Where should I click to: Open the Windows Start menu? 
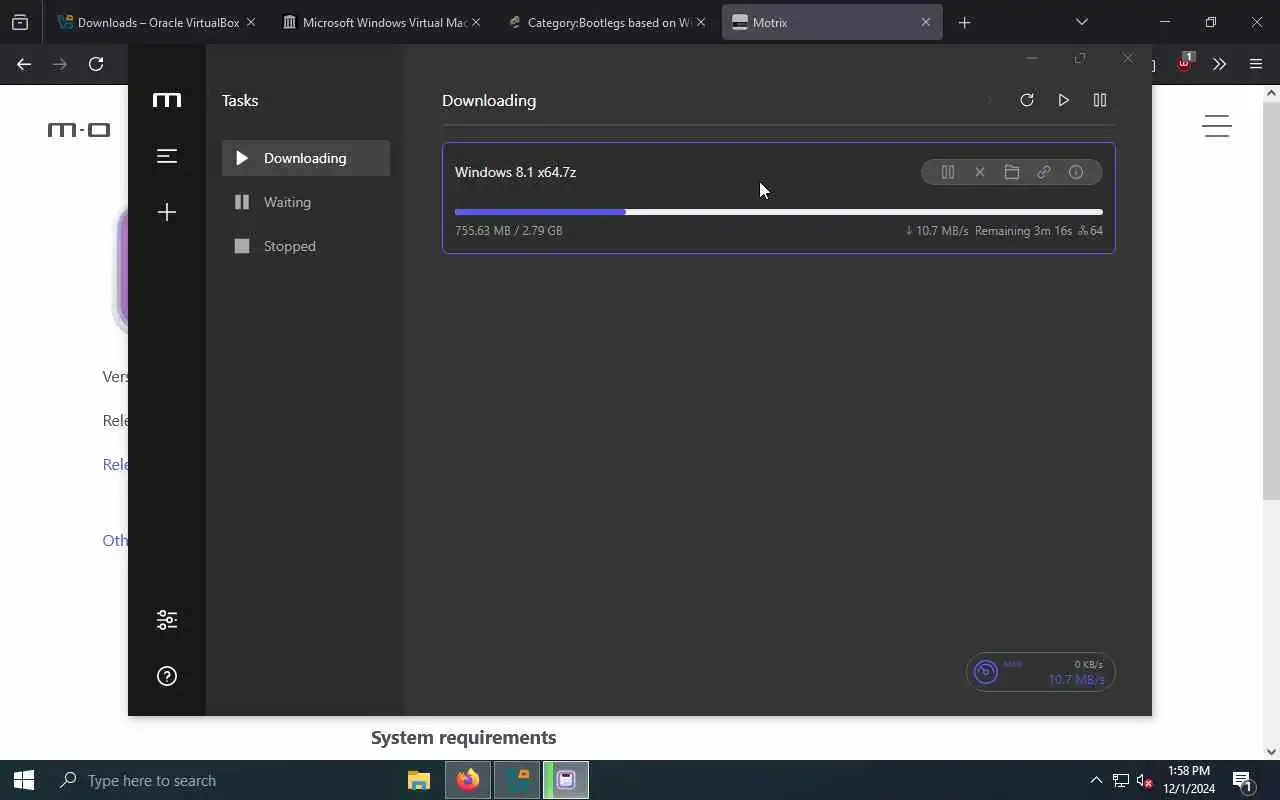click(x=24, y=780)
